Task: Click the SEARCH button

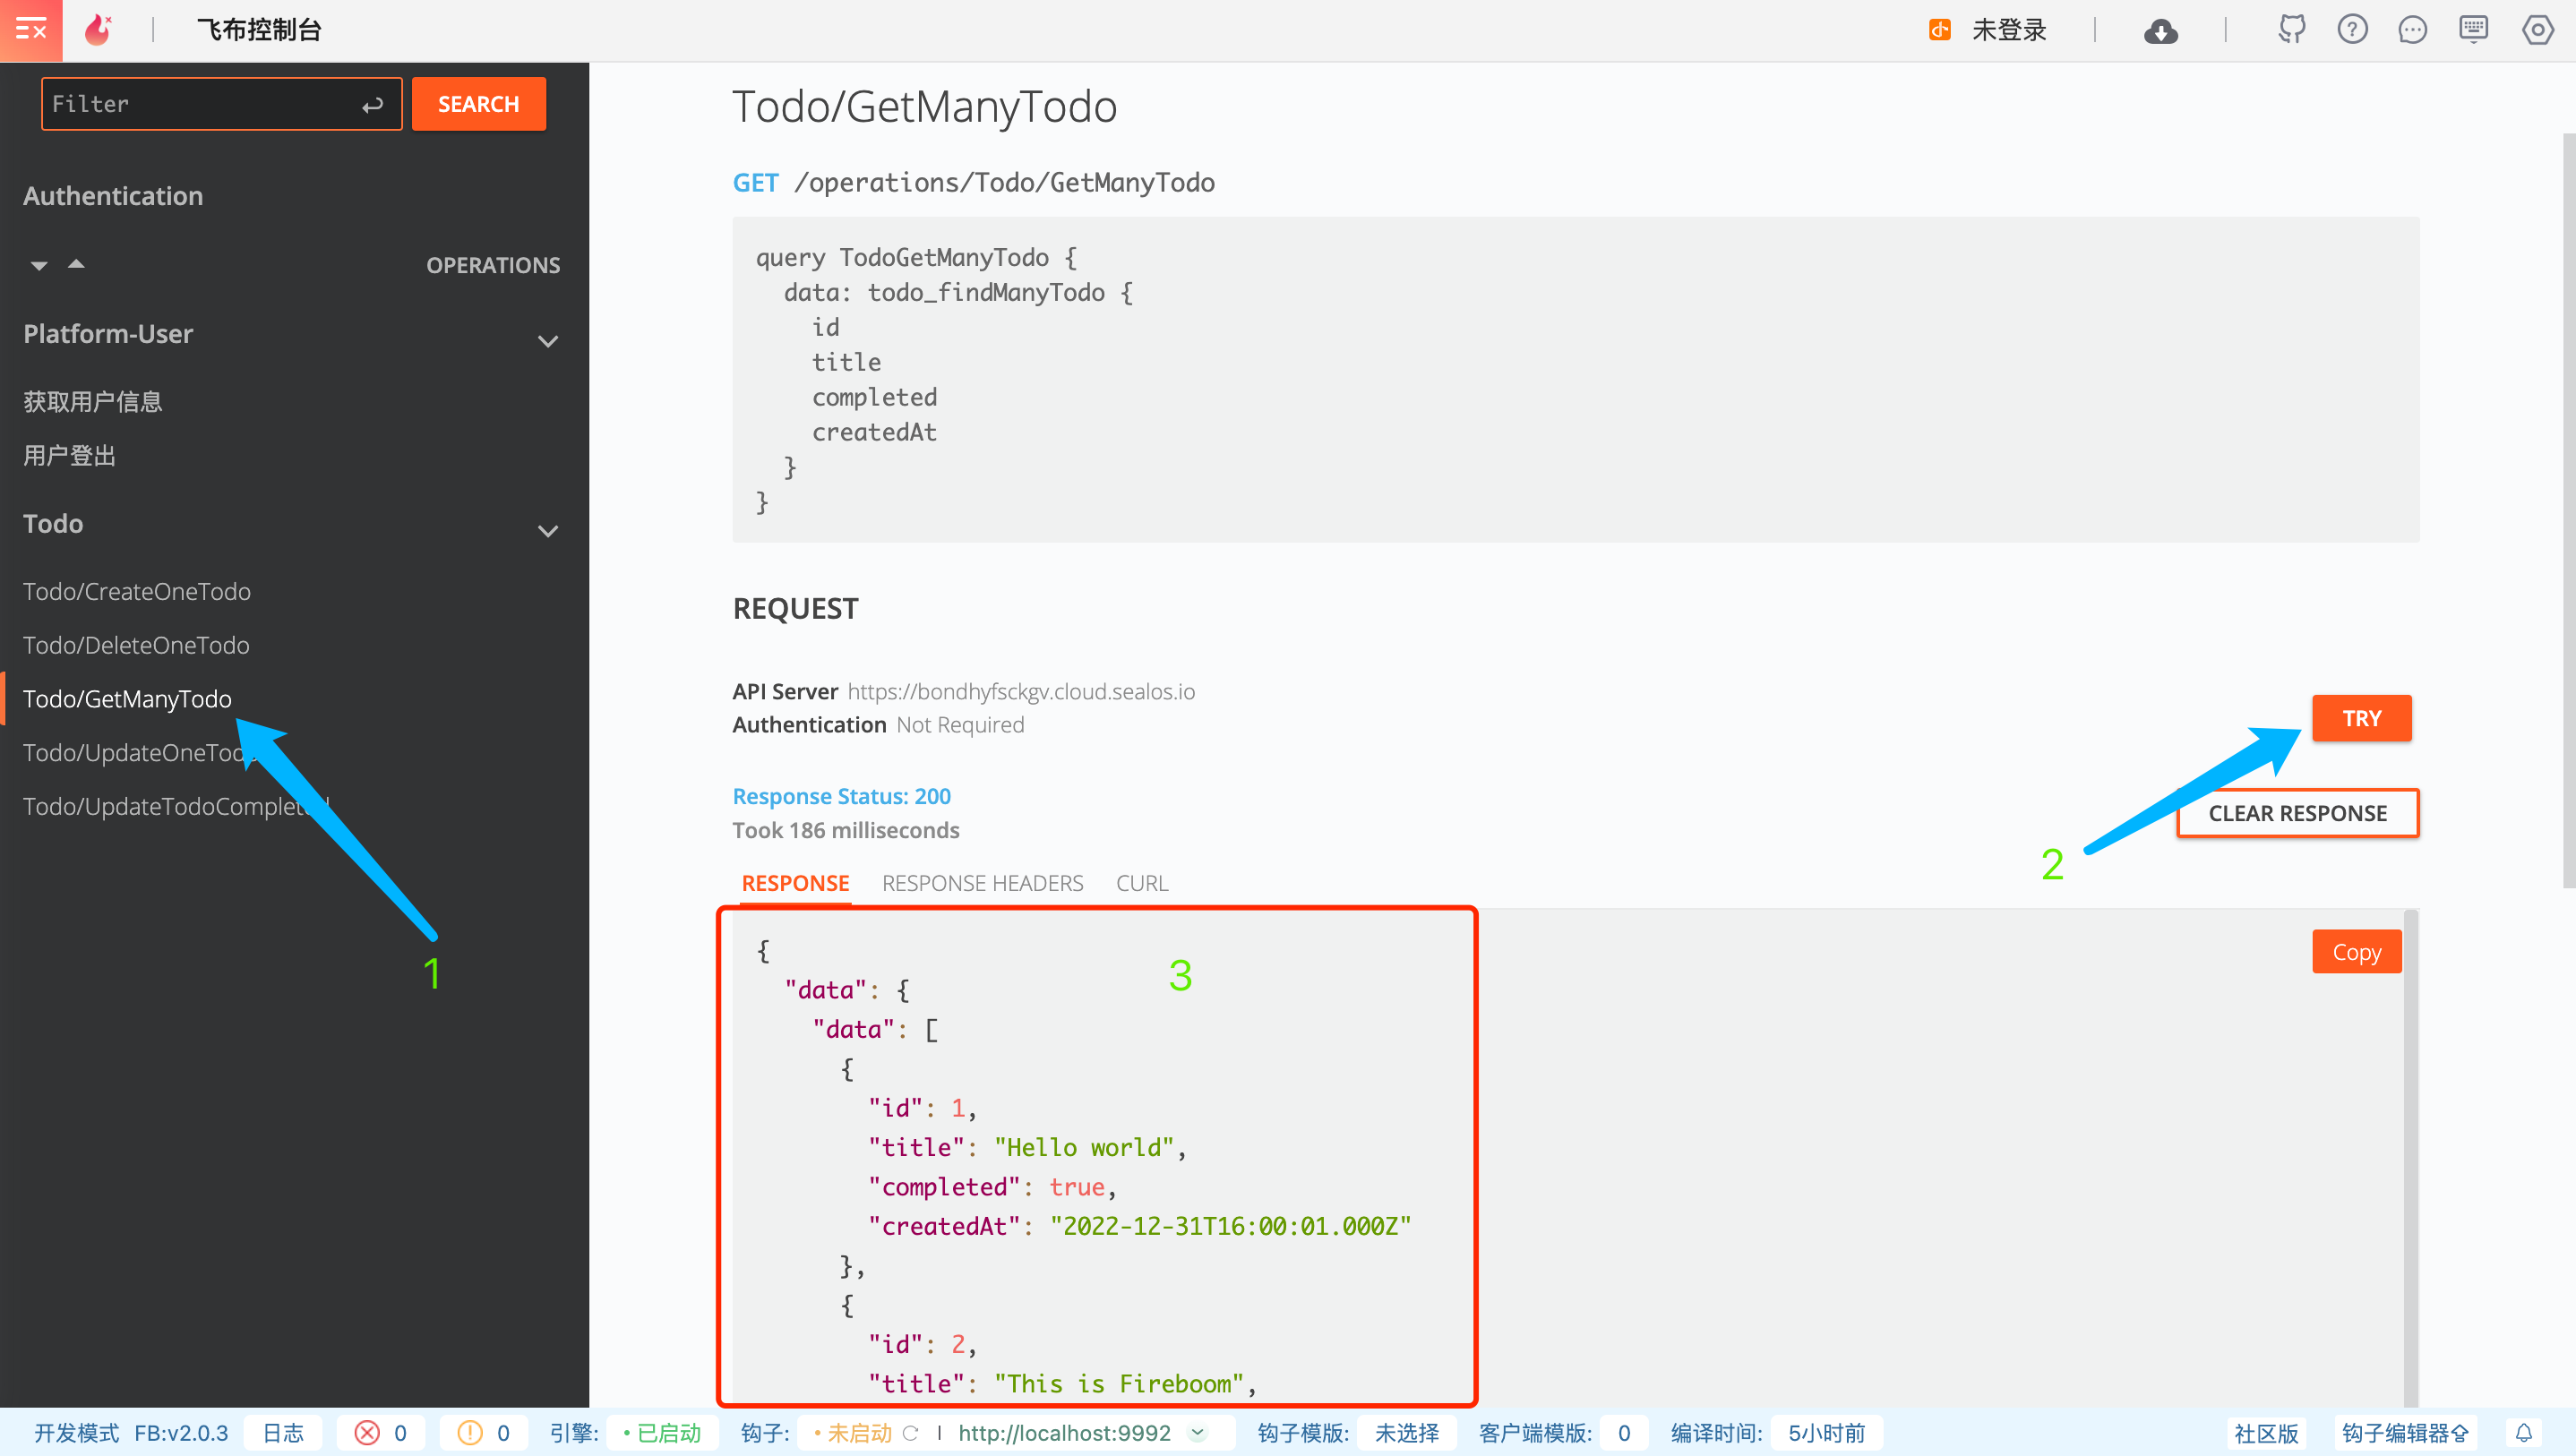Action: 479,104
